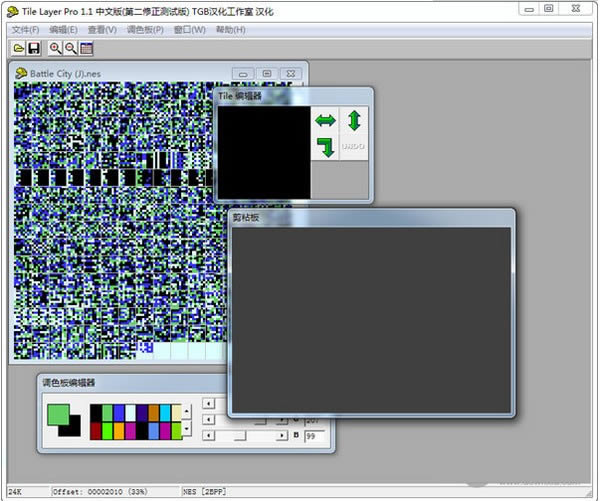Click the Battle City (J).nes window icon
The image size is (600, 501).
point(21,73)
